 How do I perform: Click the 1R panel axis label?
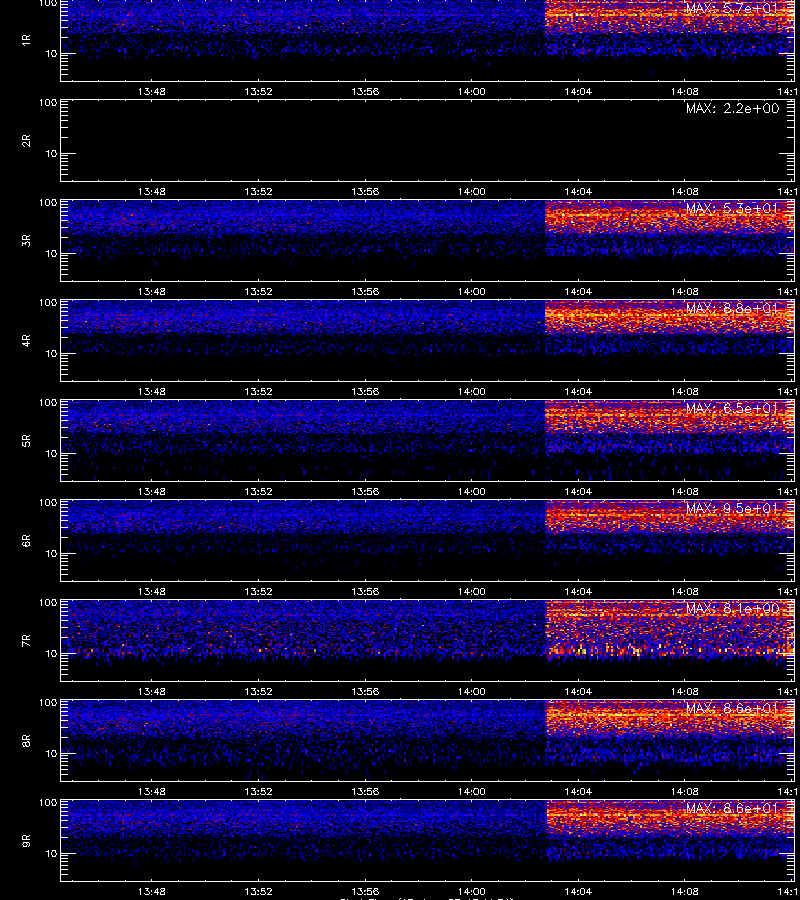click(x=26, y=40)
